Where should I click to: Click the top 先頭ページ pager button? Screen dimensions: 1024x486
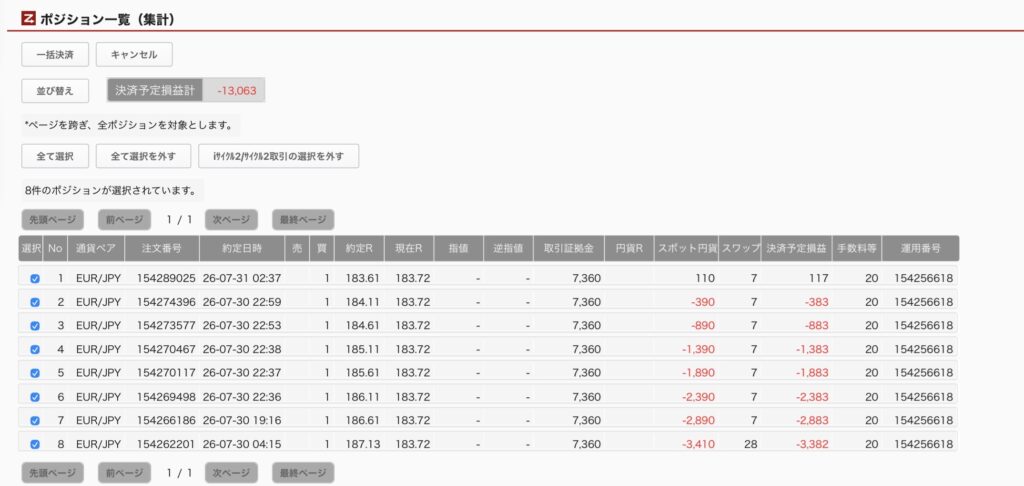point(52,220)
